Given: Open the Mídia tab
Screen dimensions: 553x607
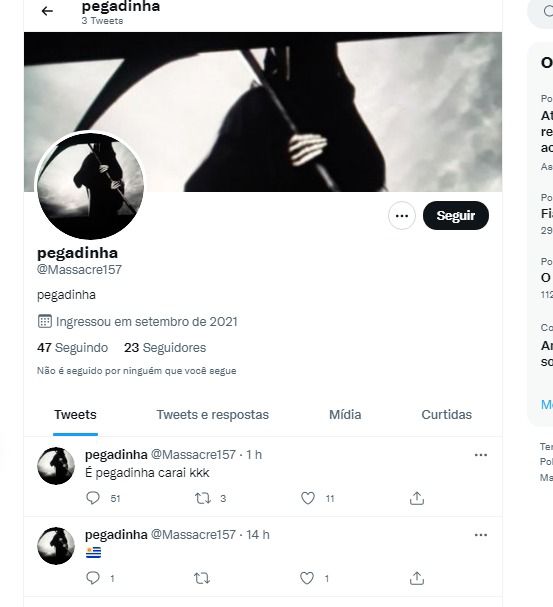Looking at the screenshot, I should 345,415.
